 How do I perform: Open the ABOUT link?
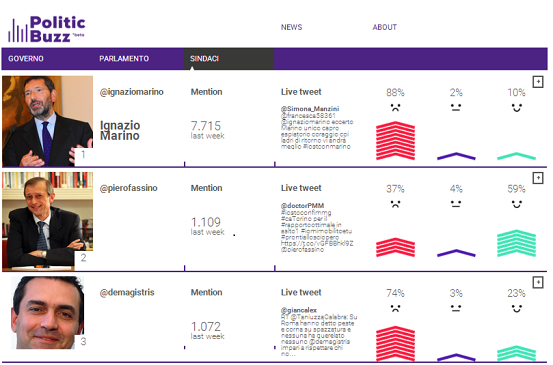(x=385, y=27)
